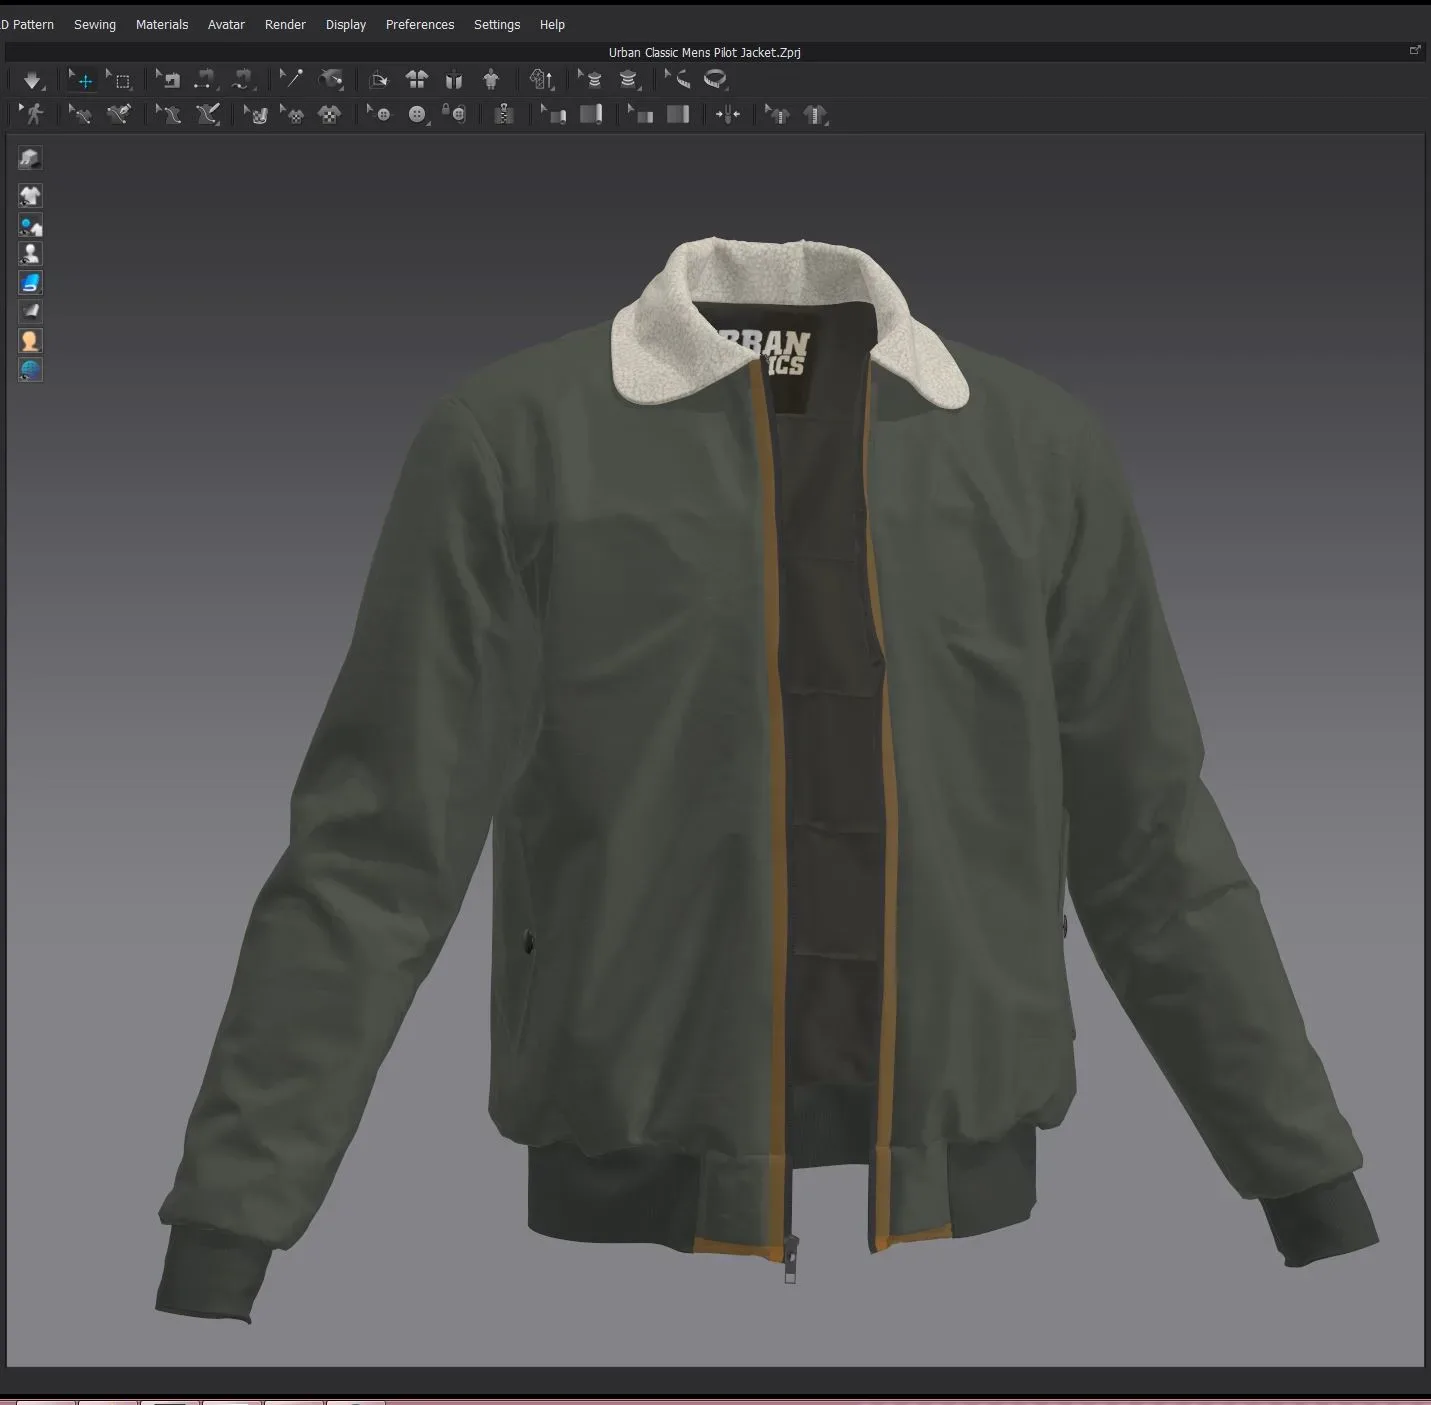Activate the 3D Pen avatar pencil tool
The image size is (1431, 1405).
[207, 114]
